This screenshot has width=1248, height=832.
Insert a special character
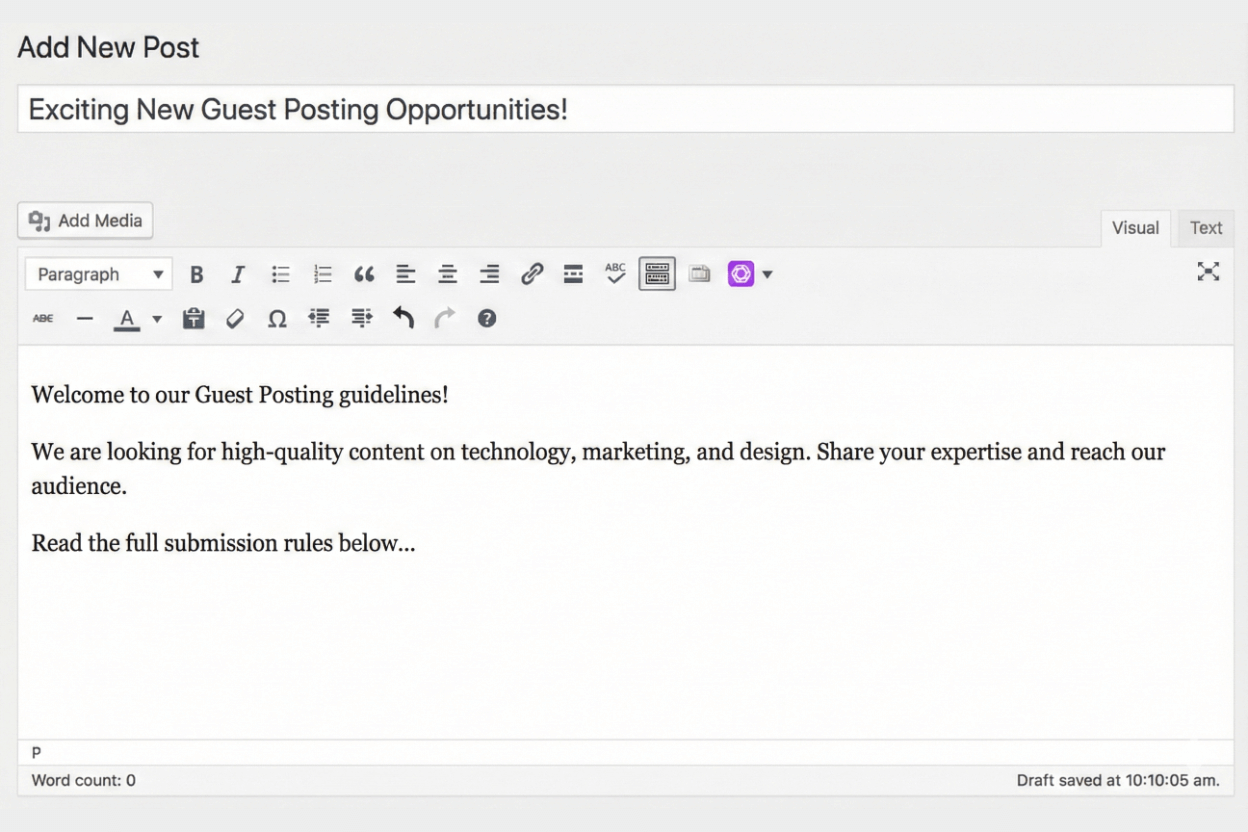tap(277, 318)
